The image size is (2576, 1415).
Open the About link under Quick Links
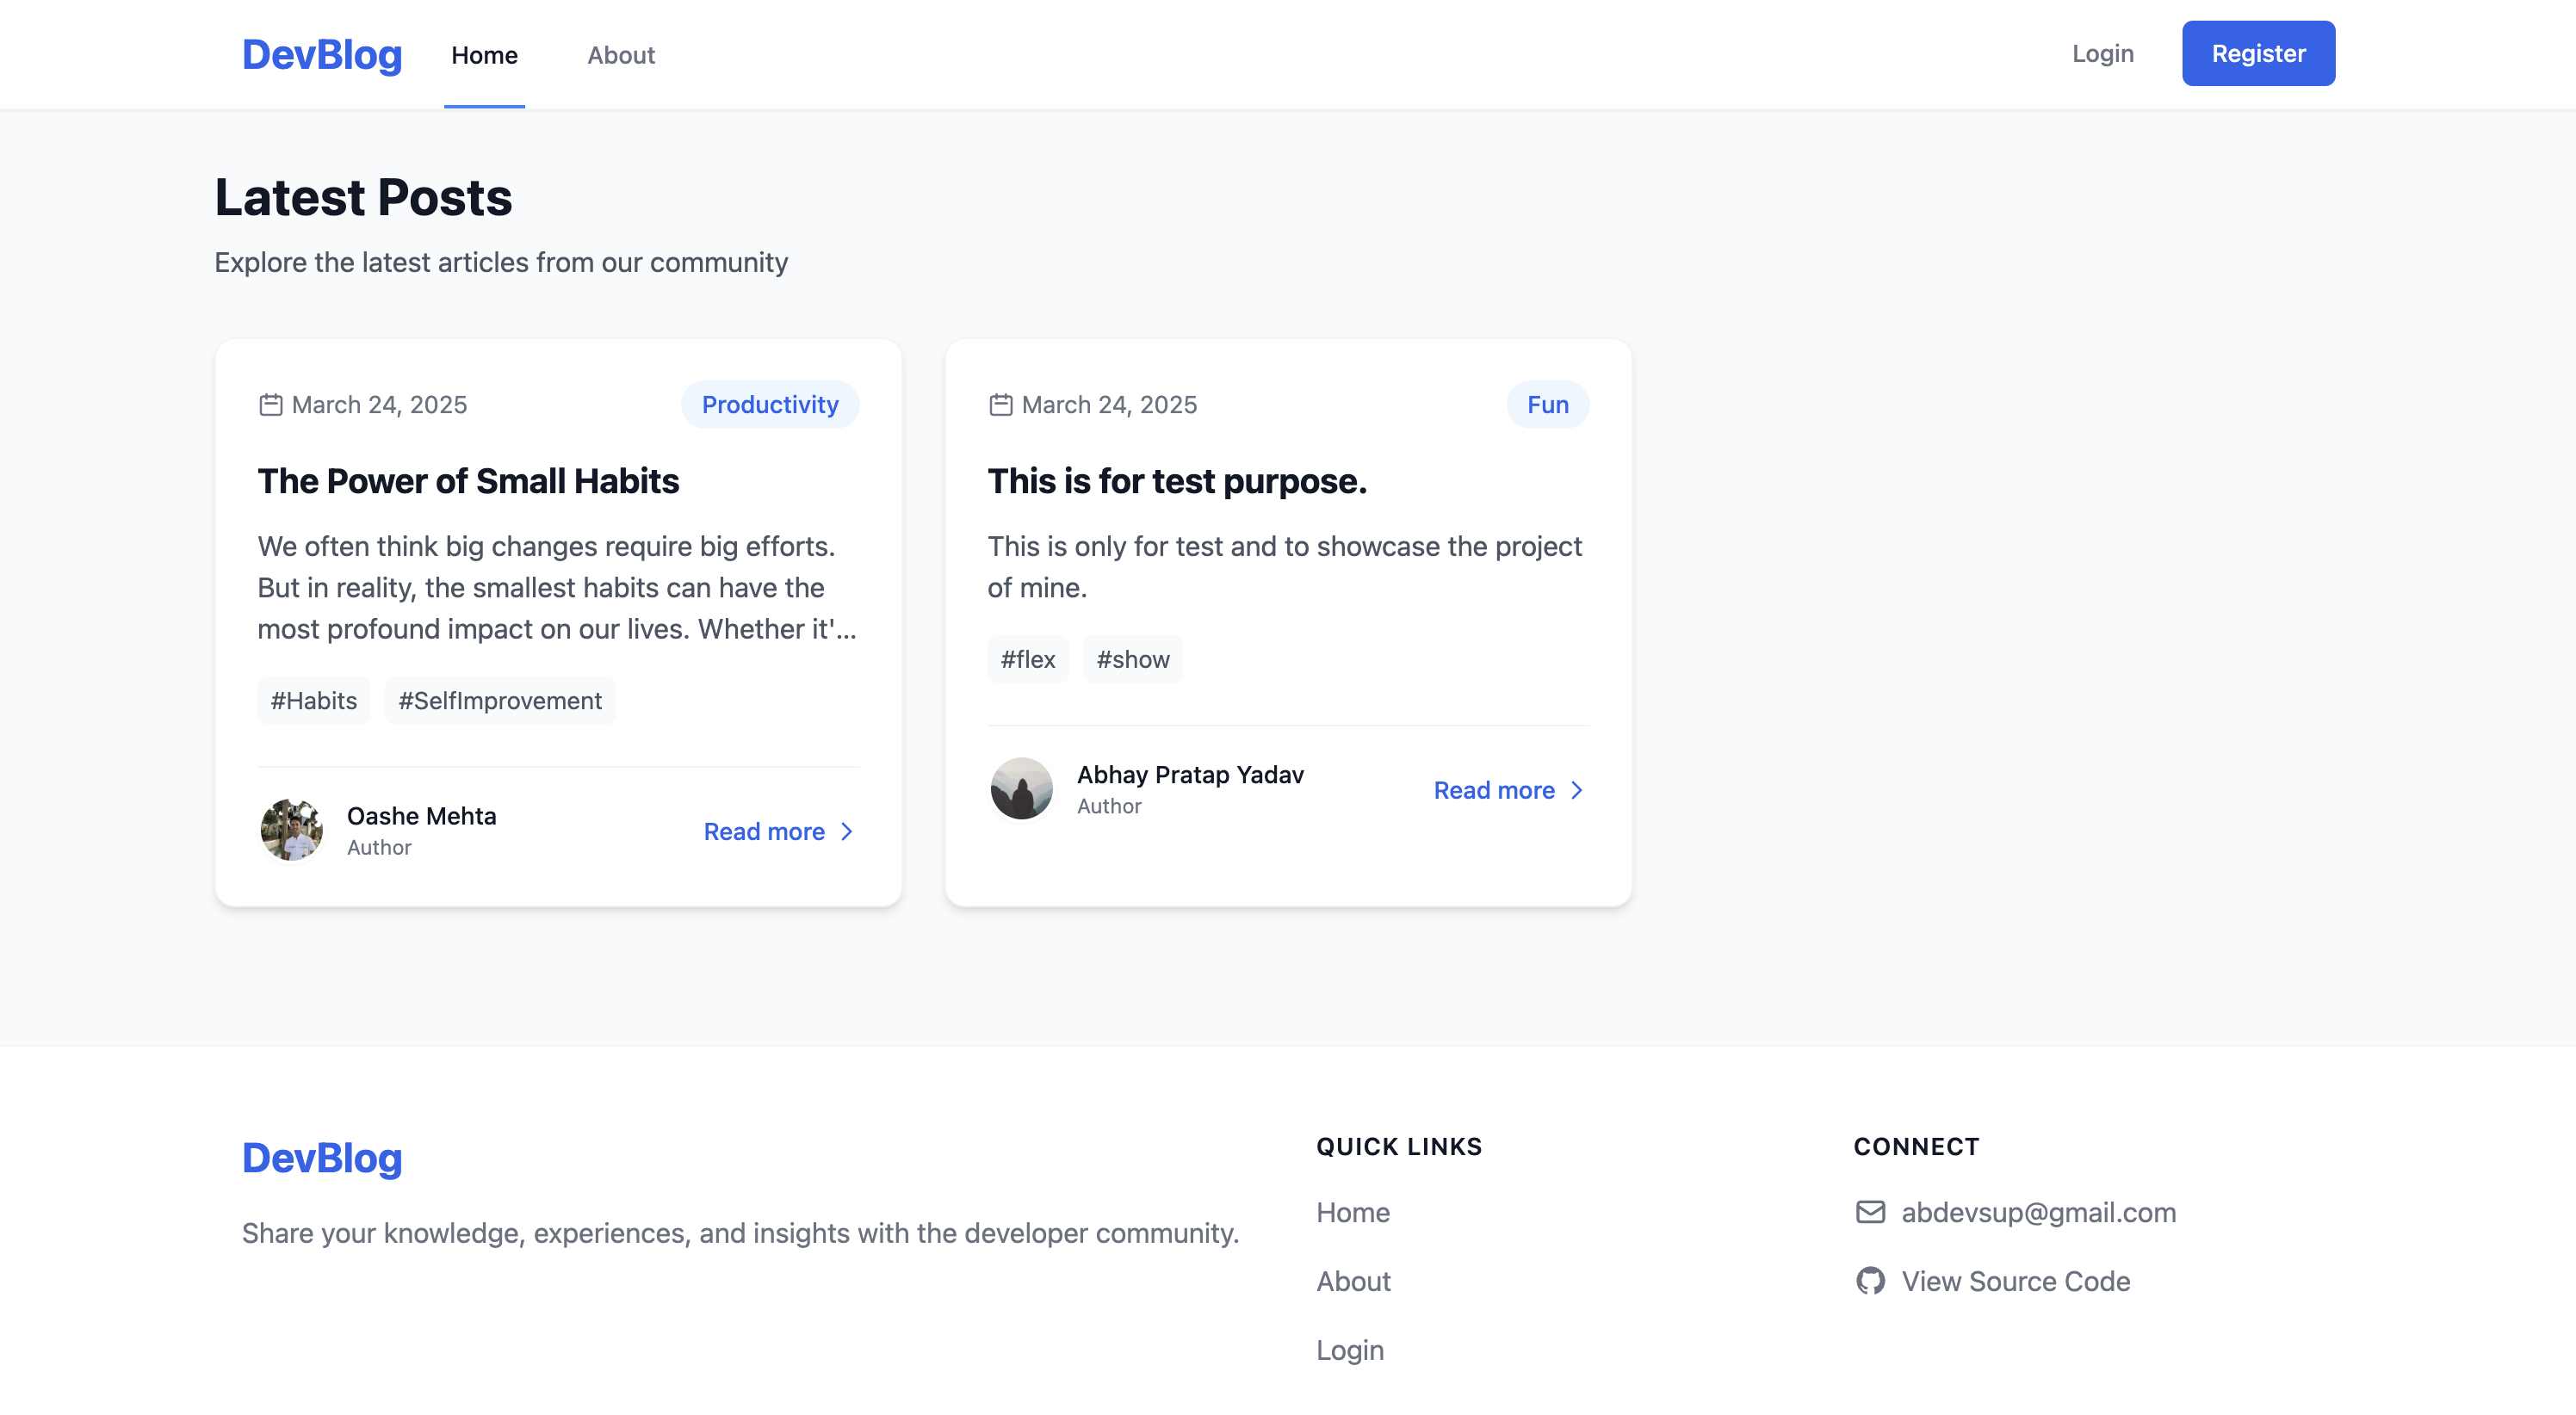click(1353, 1281)
